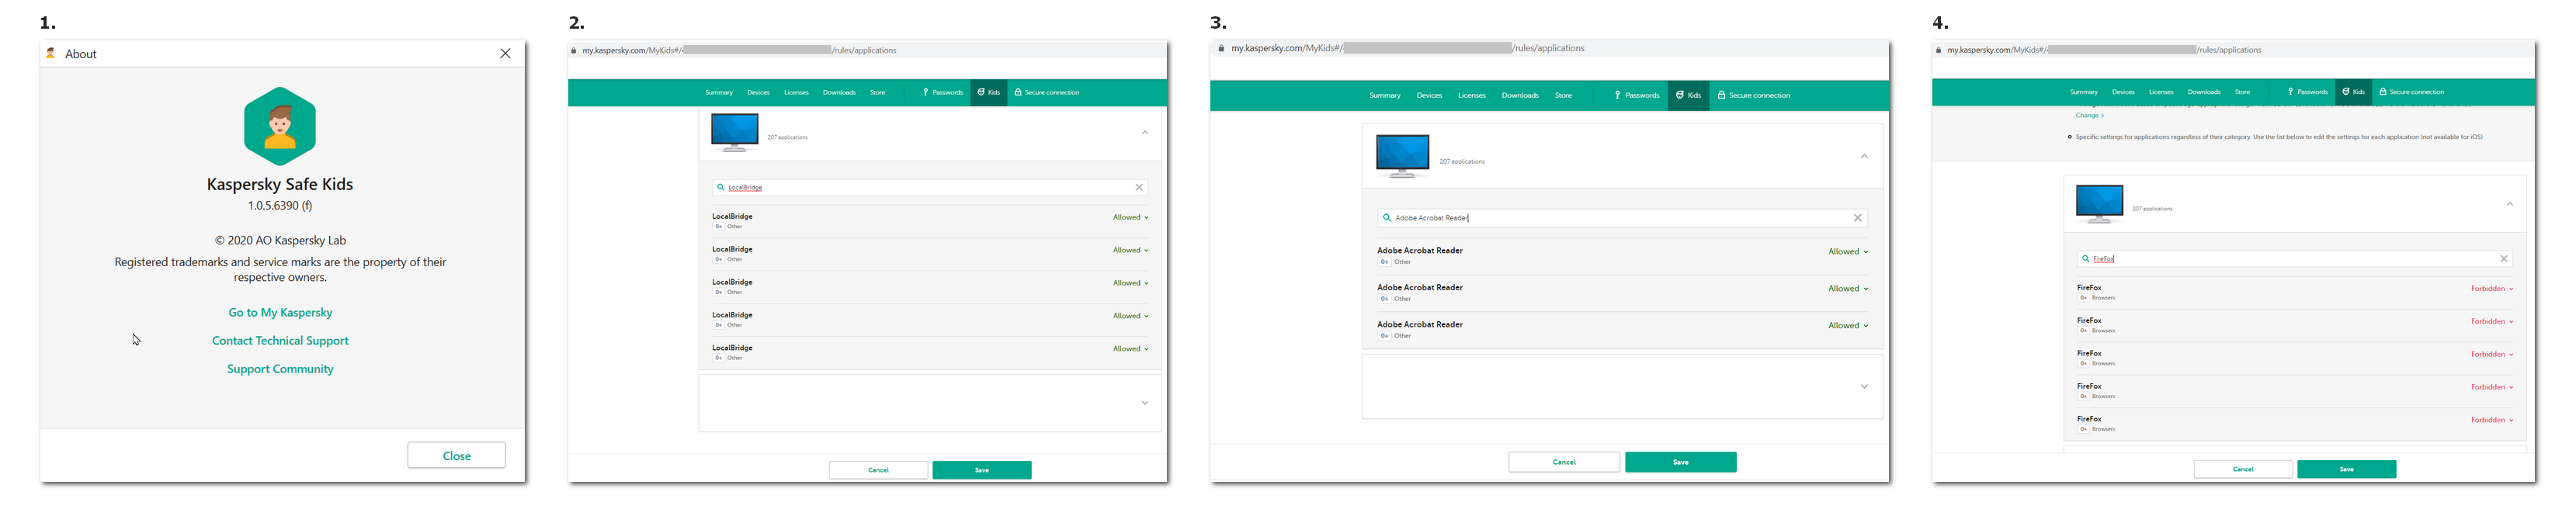Close the About dialog with the X
The height and width of the screenshot is (523, 2576).
point(505,54)
